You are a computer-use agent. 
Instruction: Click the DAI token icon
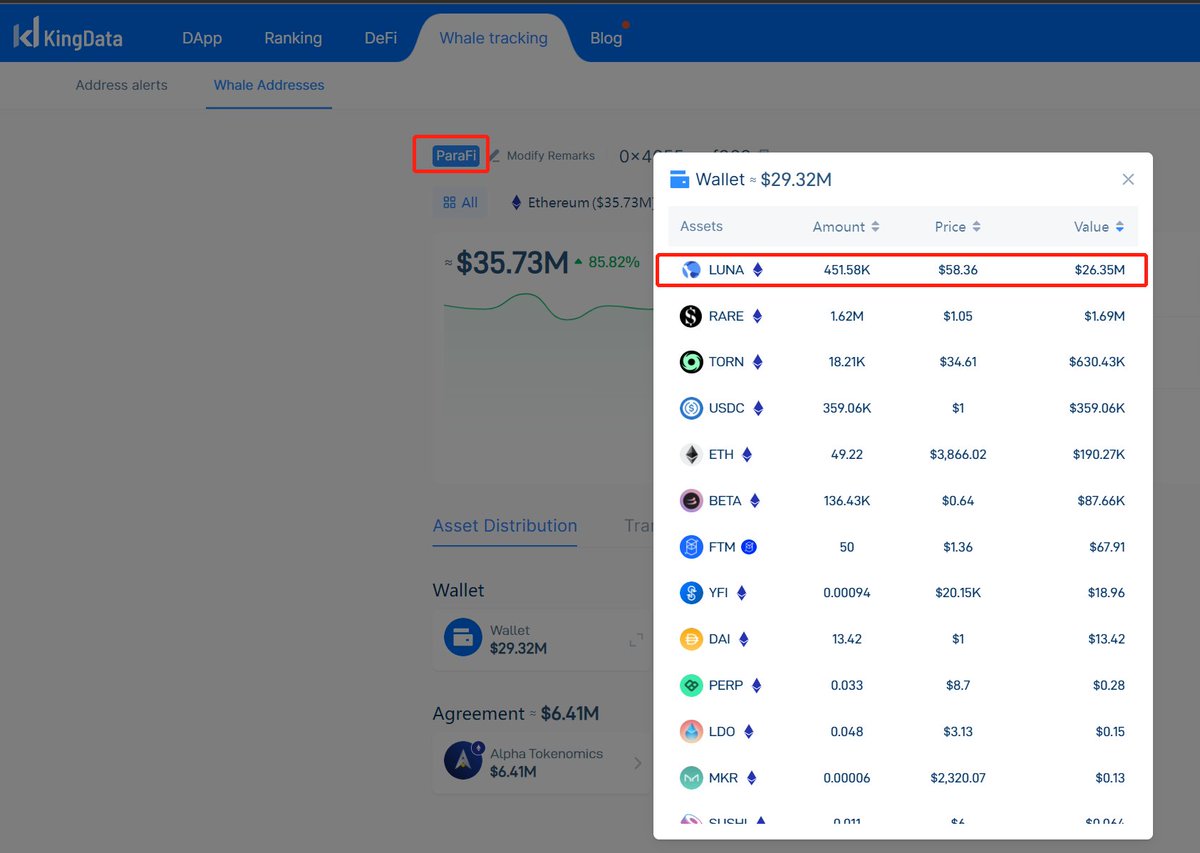coord(691,639)
